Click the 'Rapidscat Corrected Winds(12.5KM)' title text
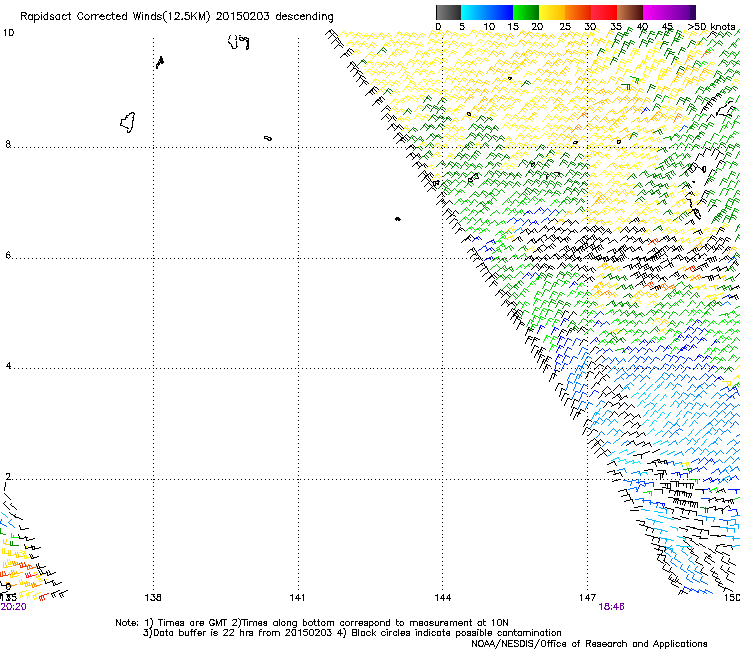 (116, 17)
